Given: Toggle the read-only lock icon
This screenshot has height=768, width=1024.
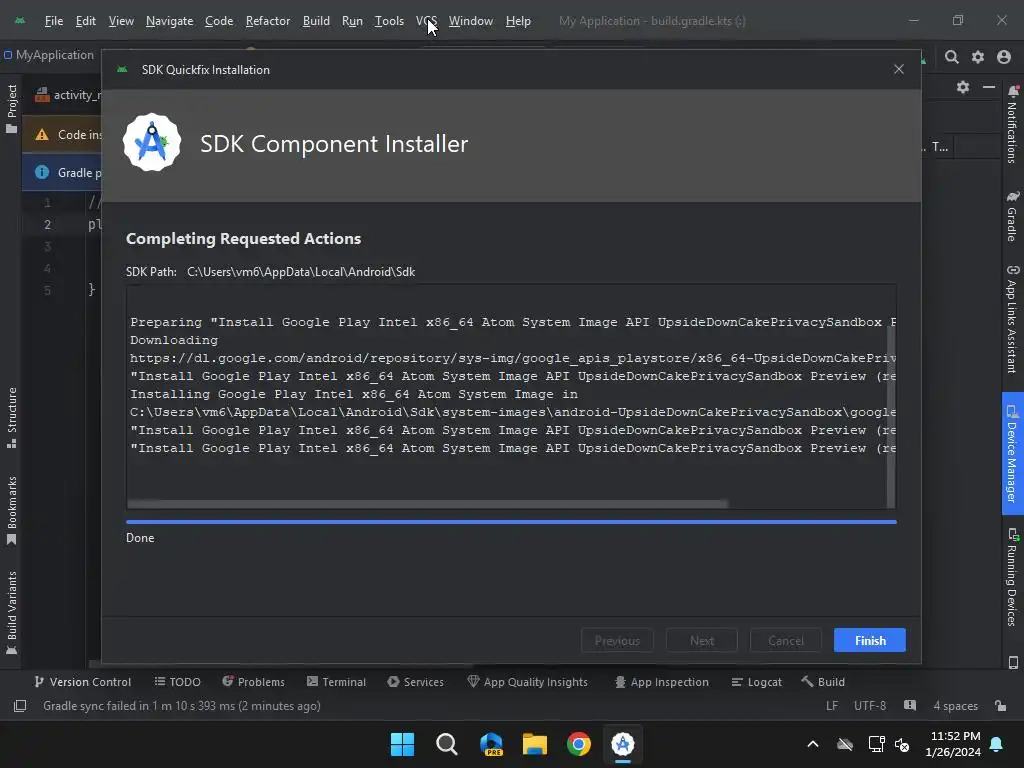Looking at the screenshot, I should coord(1000,706).
